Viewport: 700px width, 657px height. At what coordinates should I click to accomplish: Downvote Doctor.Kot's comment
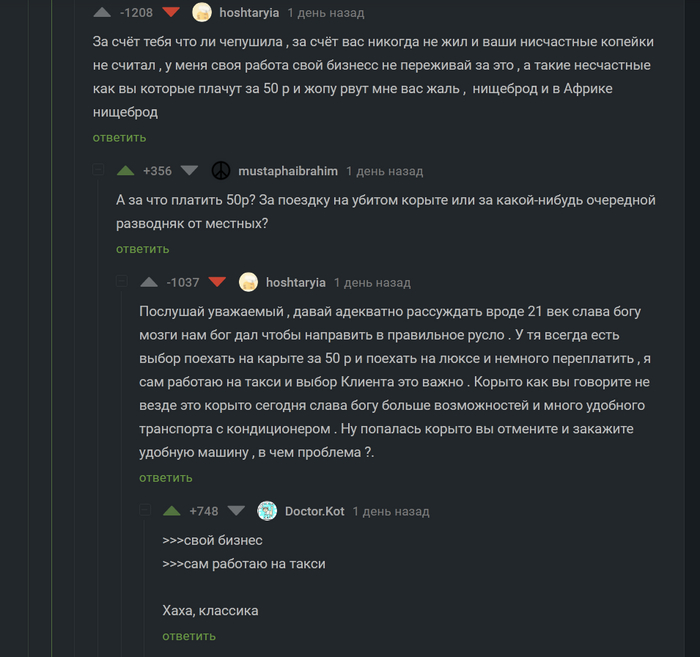tap(236, 511)
